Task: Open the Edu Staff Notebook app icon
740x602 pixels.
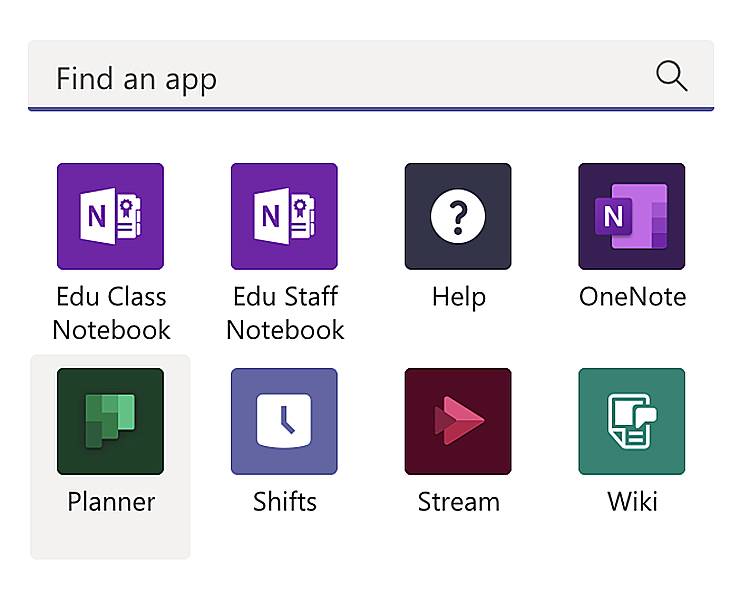Action: 284,217
